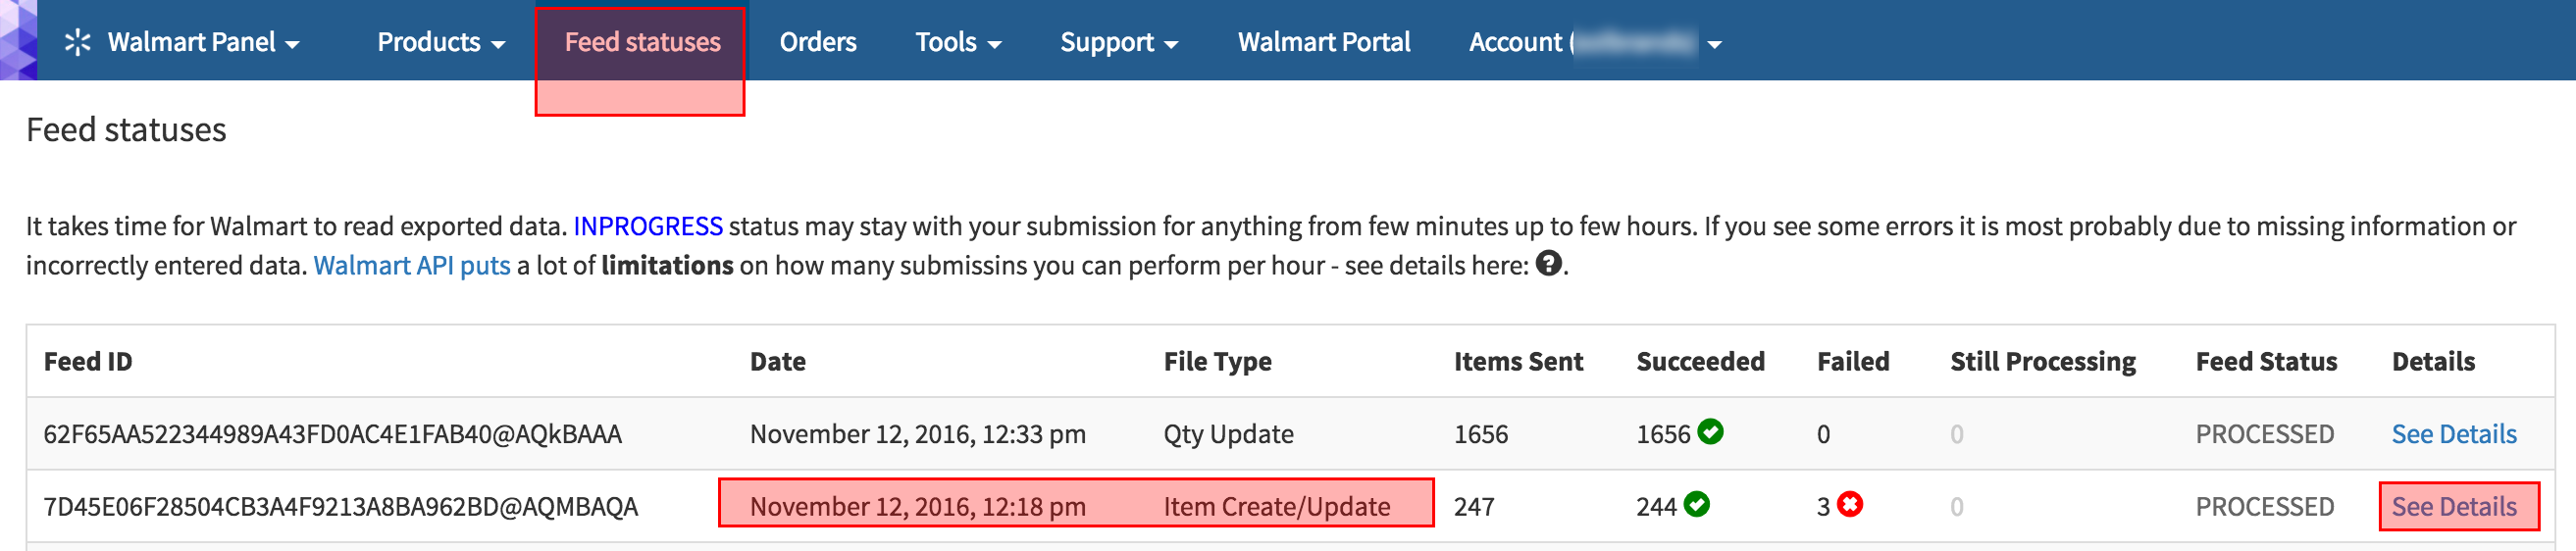
Task: Go to the Orders menu item
Action: pyautogui.click(x=818, y=42)
